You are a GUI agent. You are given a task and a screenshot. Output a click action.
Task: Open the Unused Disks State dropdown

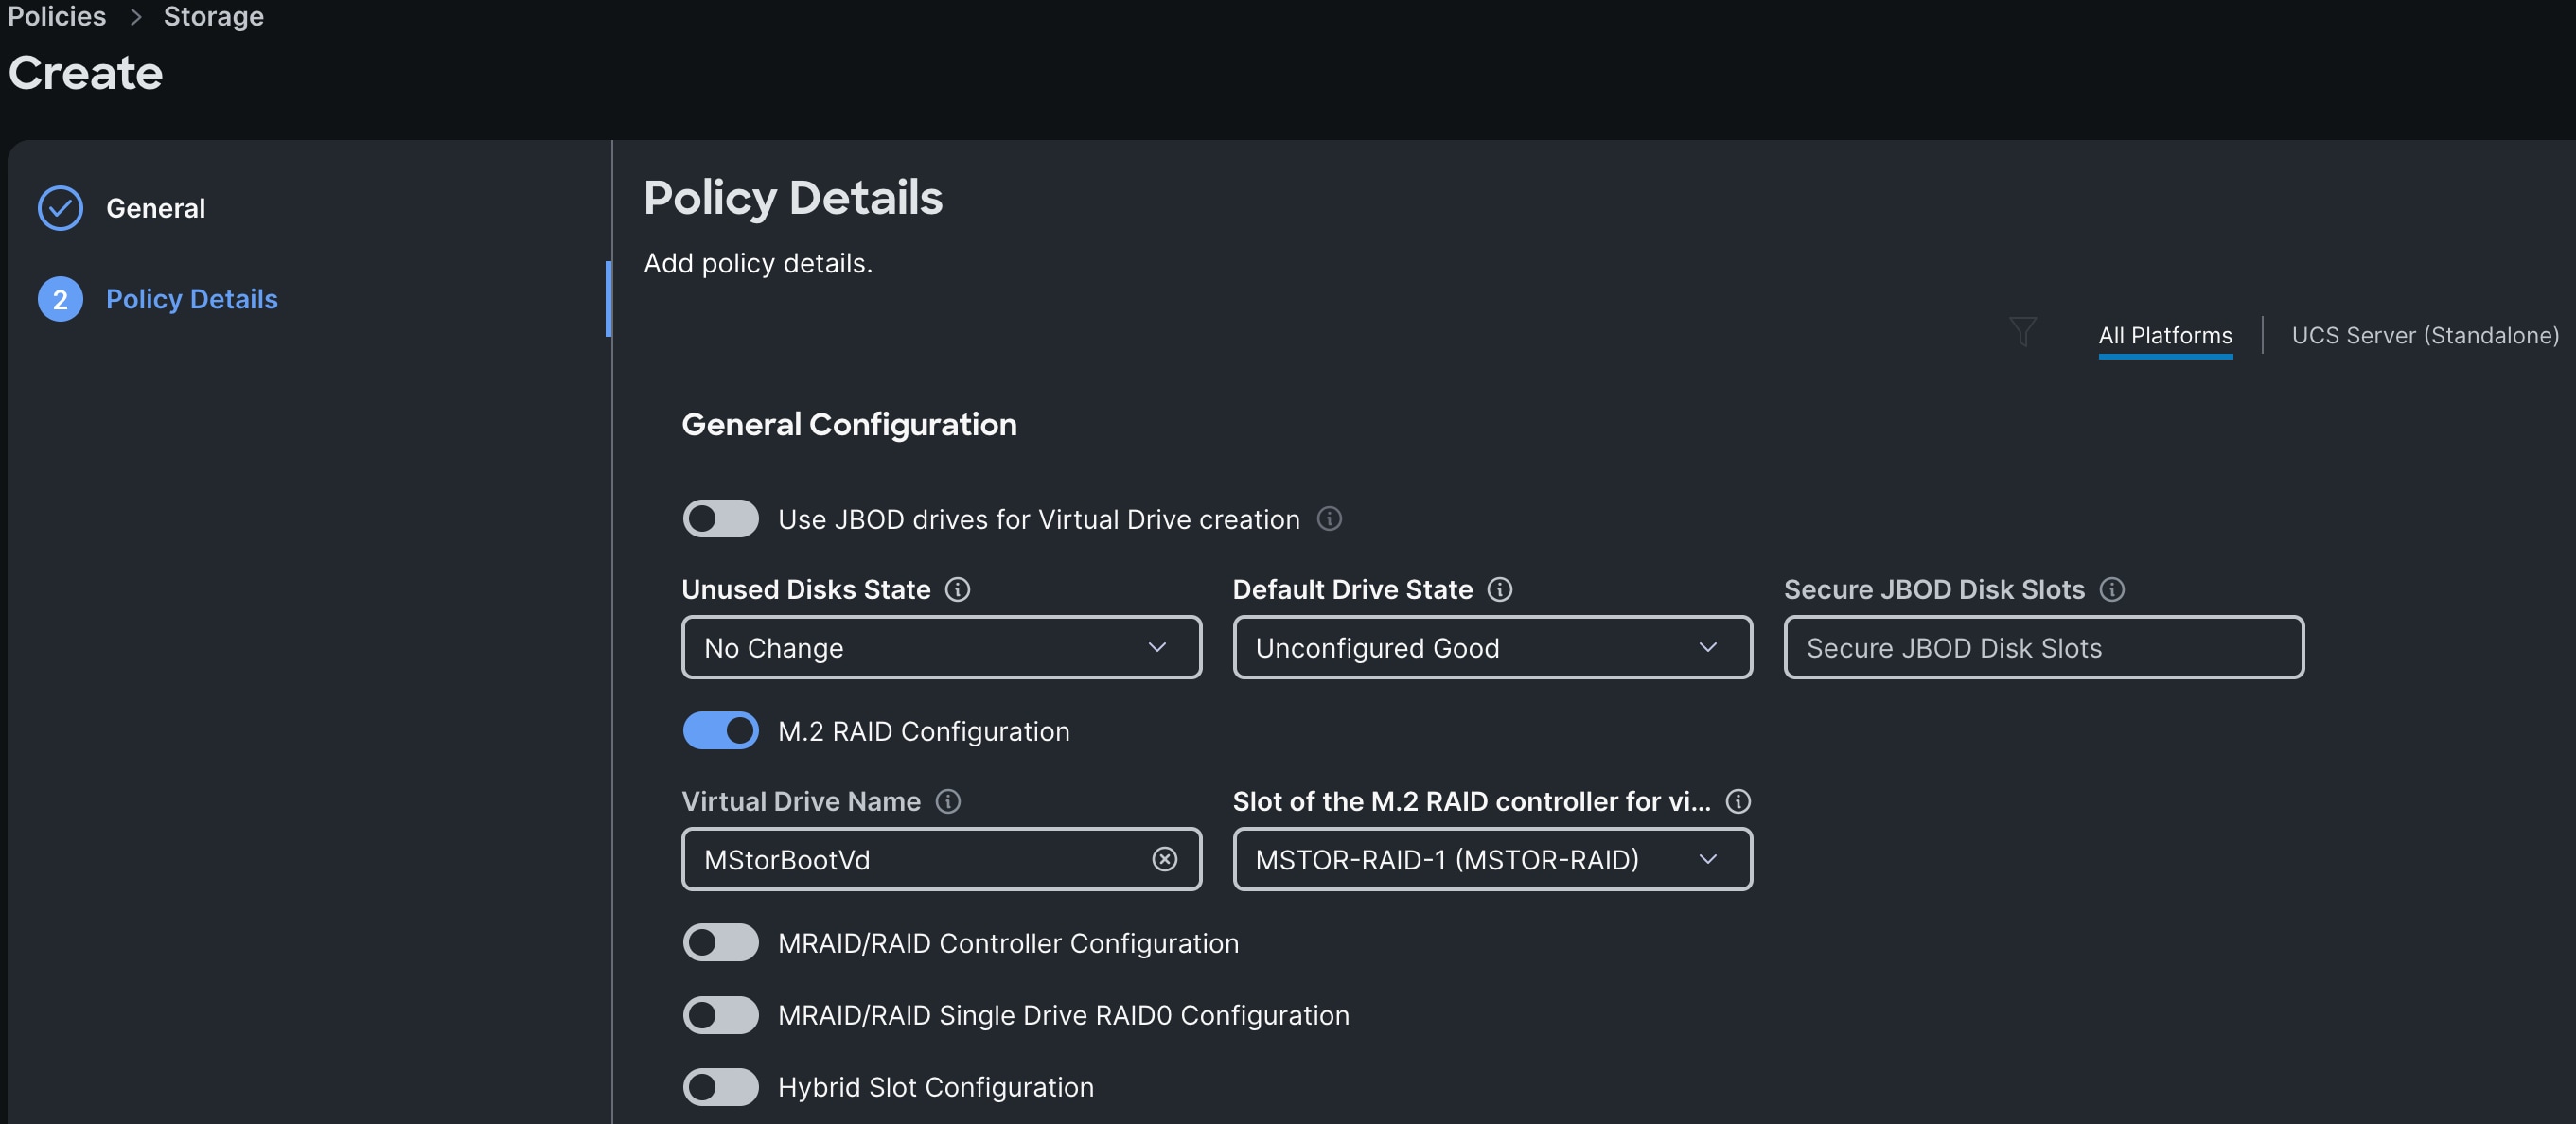click(x=940, y=648)
